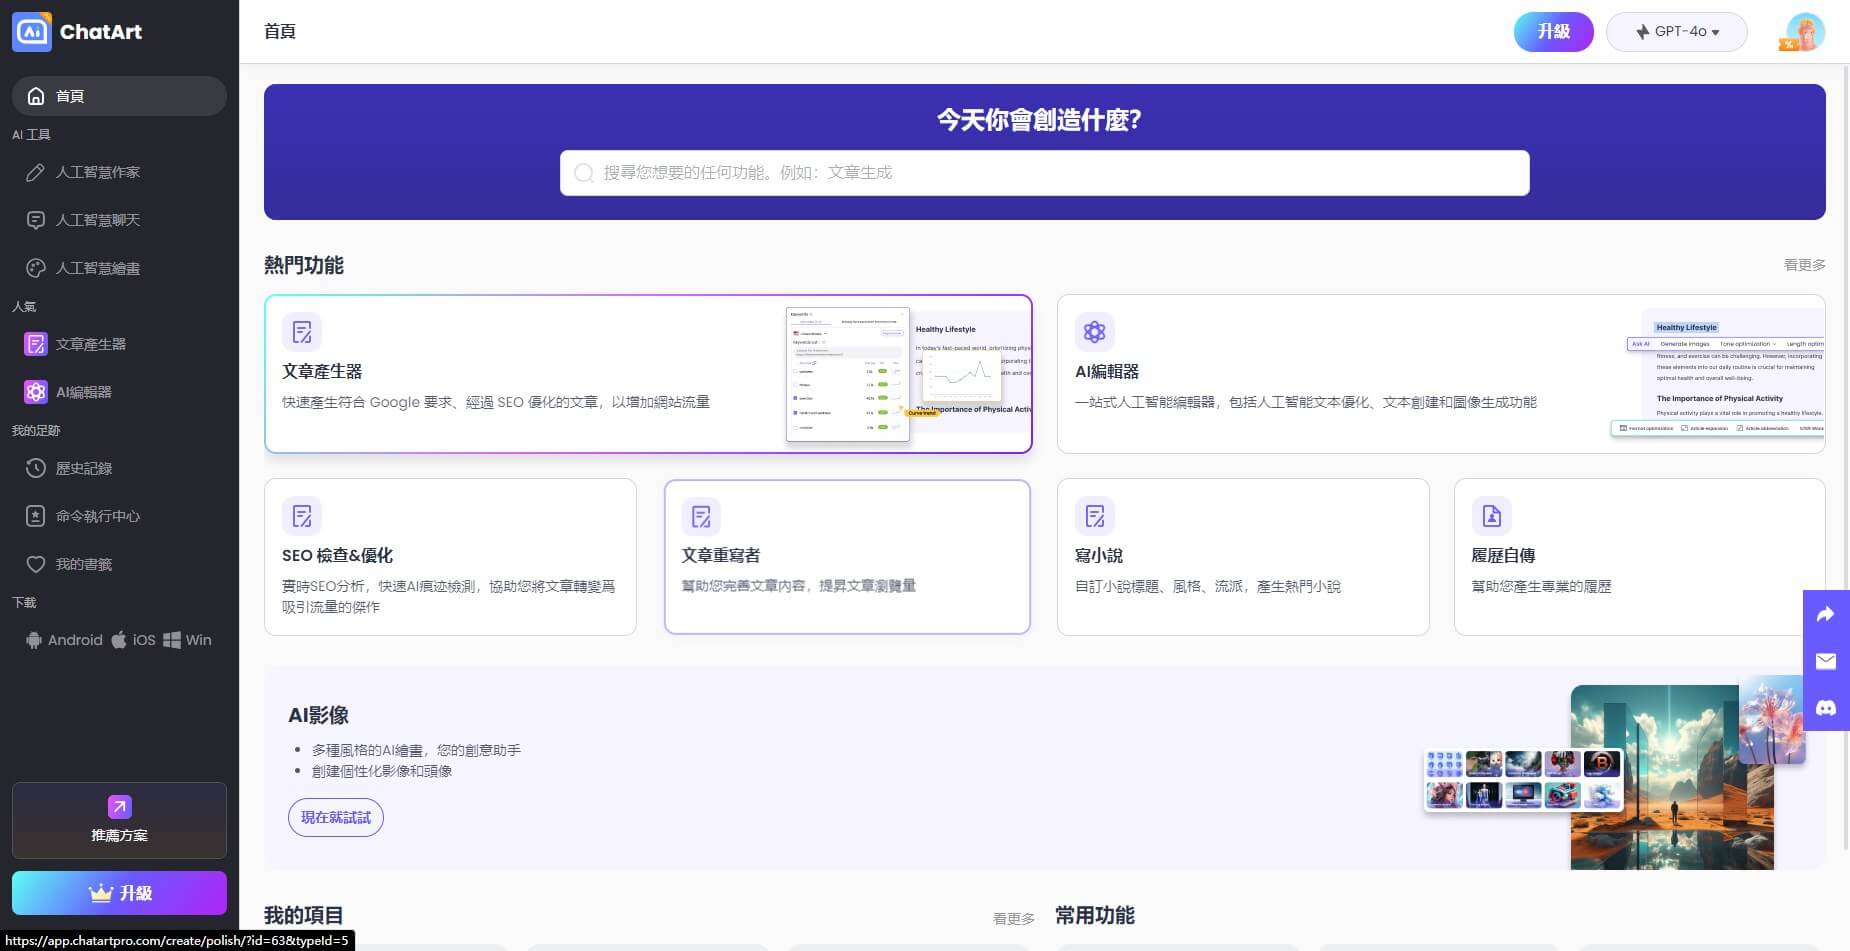Open 履歷自傳 card title
The width and height of the screenshot is (1850, 951).
1503,555
